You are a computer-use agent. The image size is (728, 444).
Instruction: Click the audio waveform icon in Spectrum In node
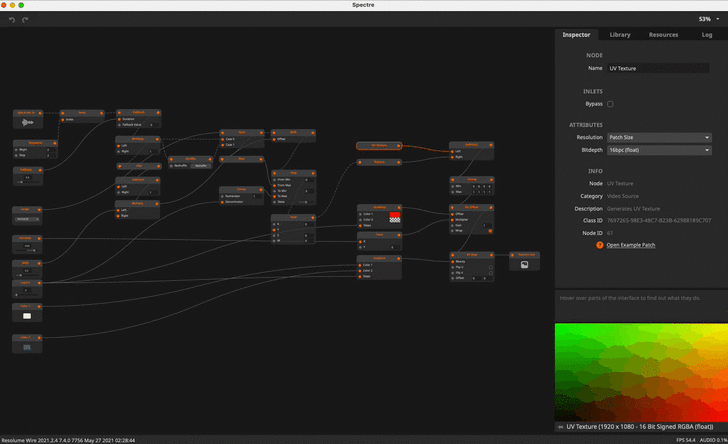click(27, 122)
